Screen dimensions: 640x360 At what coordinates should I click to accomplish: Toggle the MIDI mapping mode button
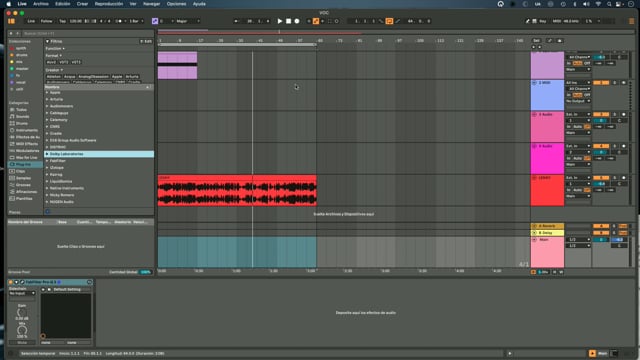point(557,21)
